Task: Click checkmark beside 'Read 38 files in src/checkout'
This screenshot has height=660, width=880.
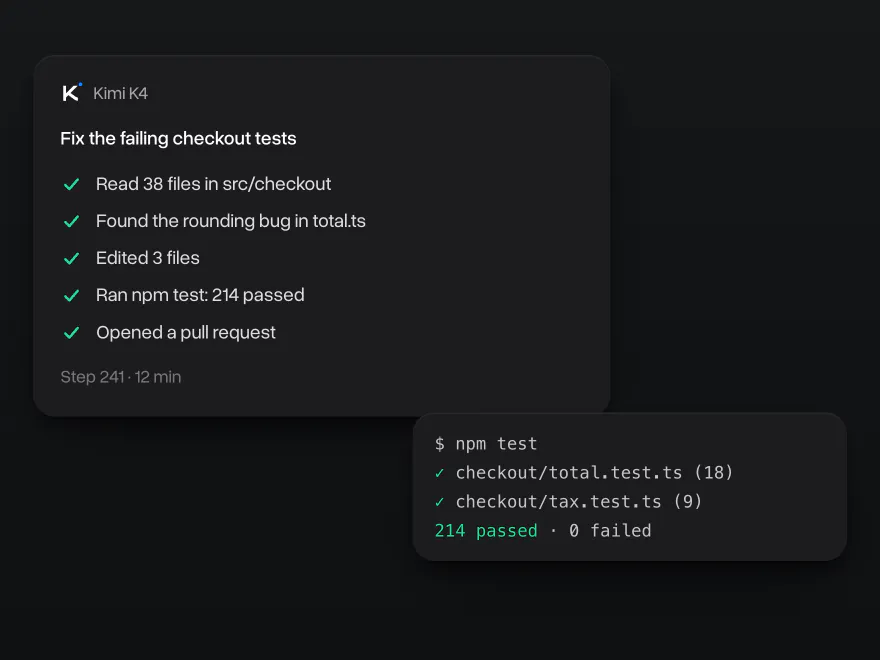Action: (71, 184)
